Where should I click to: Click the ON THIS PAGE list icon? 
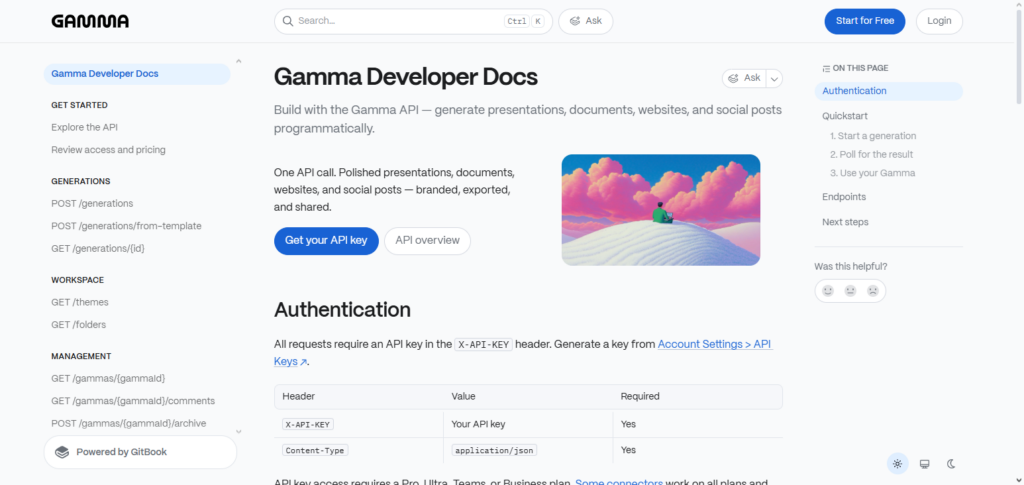826,69
